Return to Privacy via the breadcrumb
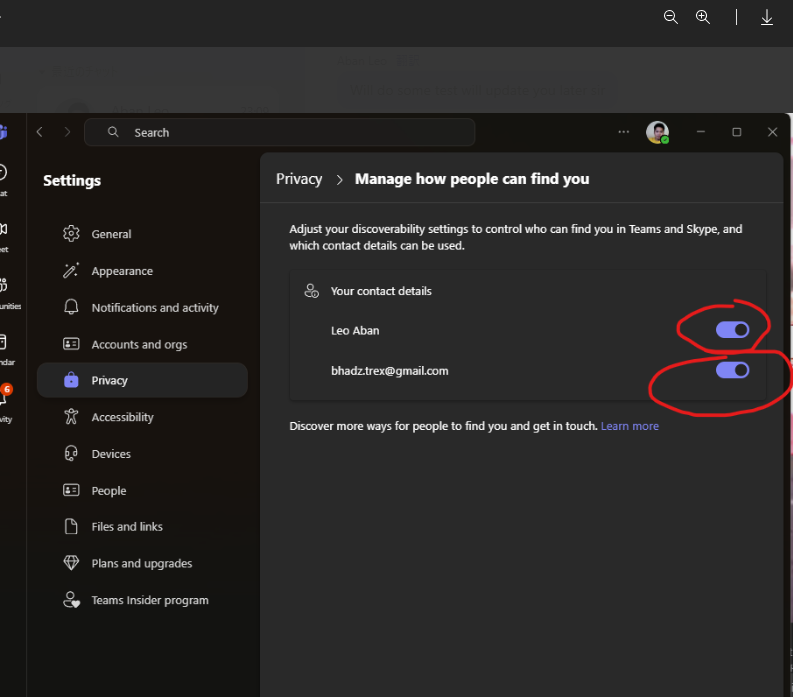This screenshot has height=697, width=793. [299, 179]
